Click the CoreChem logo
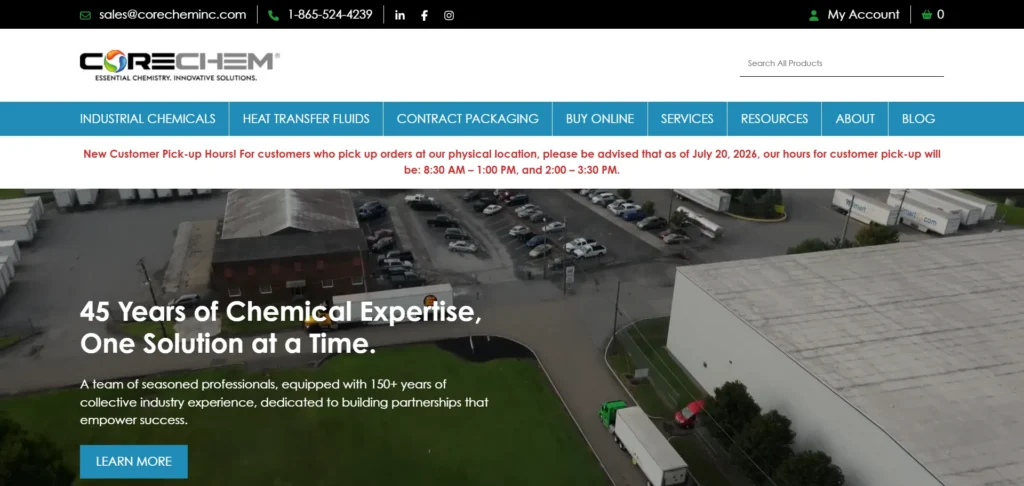The image size is (1024, 486). (x=180, y=65)
